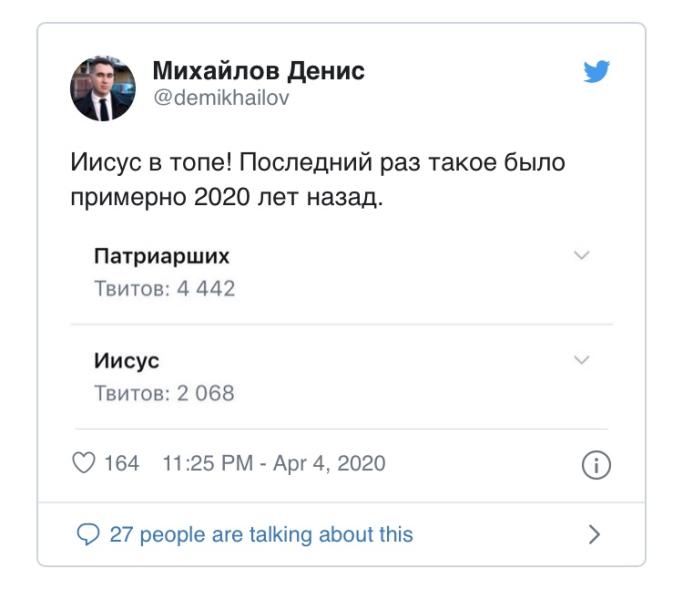This screenshot has height=600, width=682.
Task: Click the 11:25 PM - Apr 4, 2020 timestamp
Action: tap(273, 464)
